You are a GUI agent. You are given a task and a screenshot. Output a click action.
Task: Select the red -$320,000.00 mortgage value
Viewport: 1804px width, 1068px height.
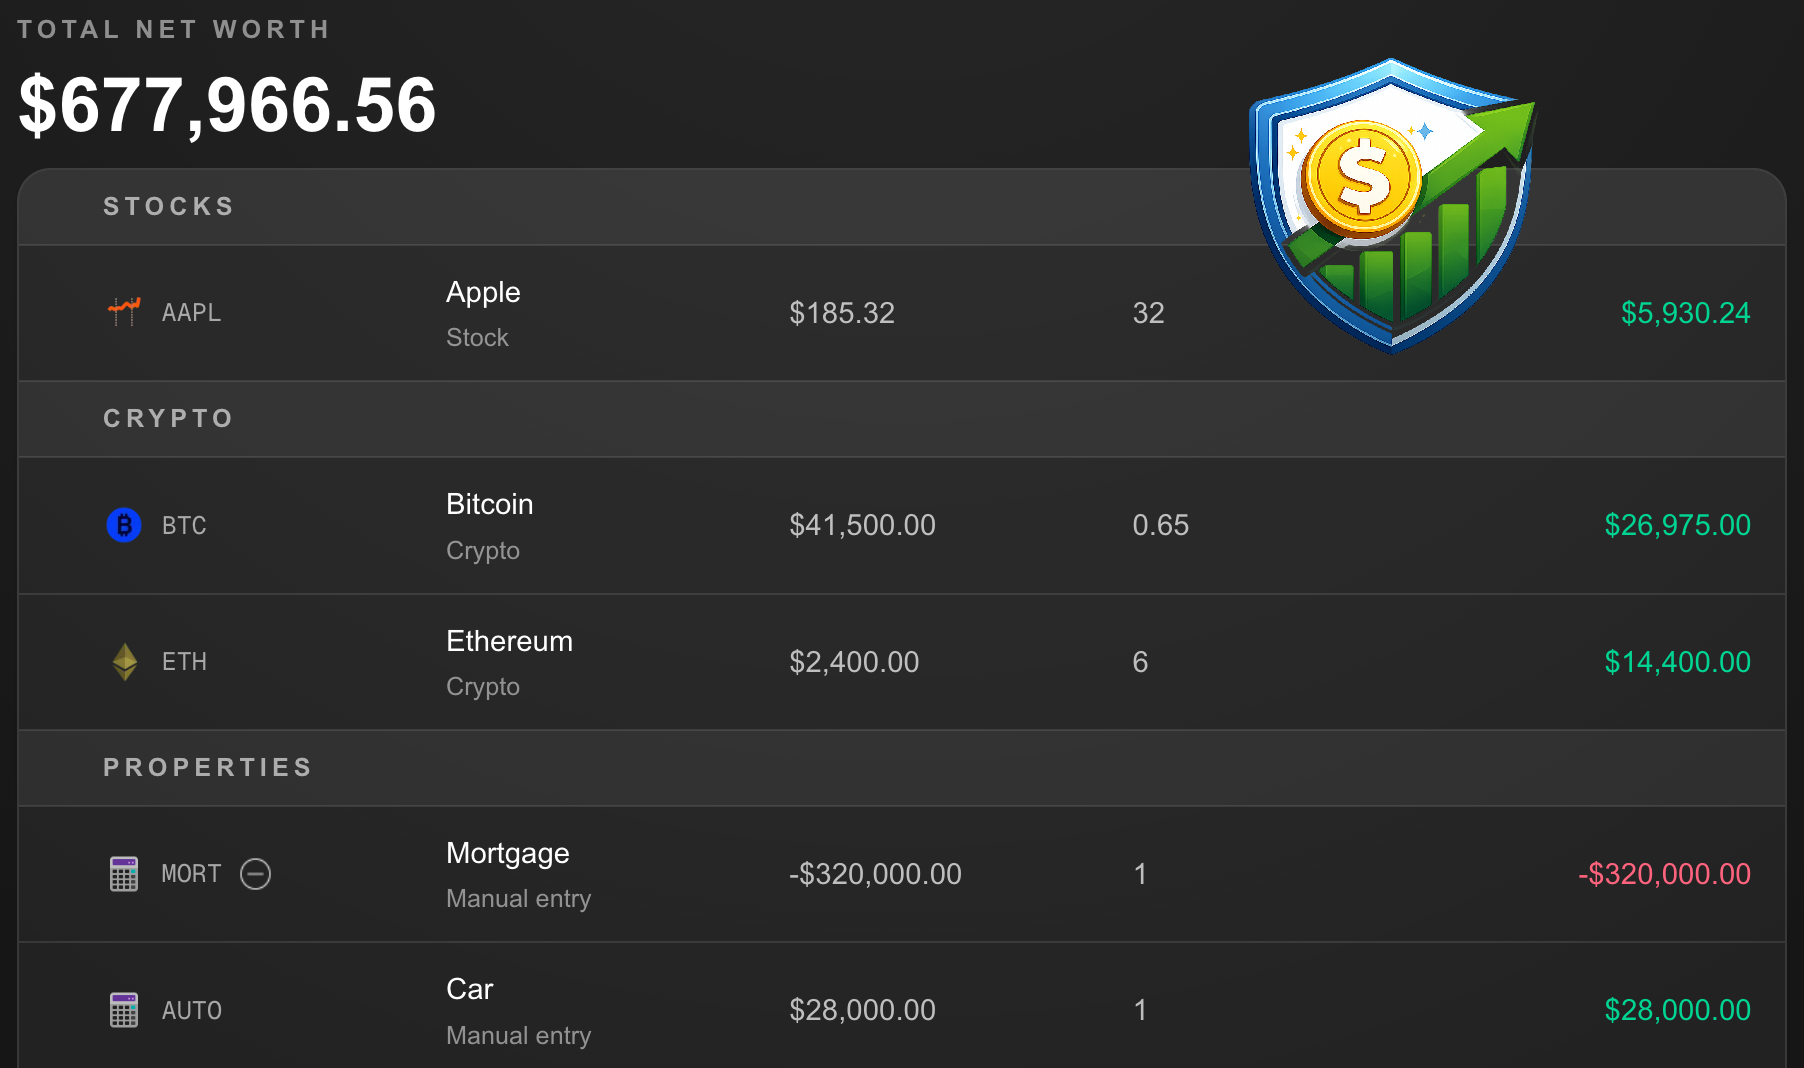1665,874
